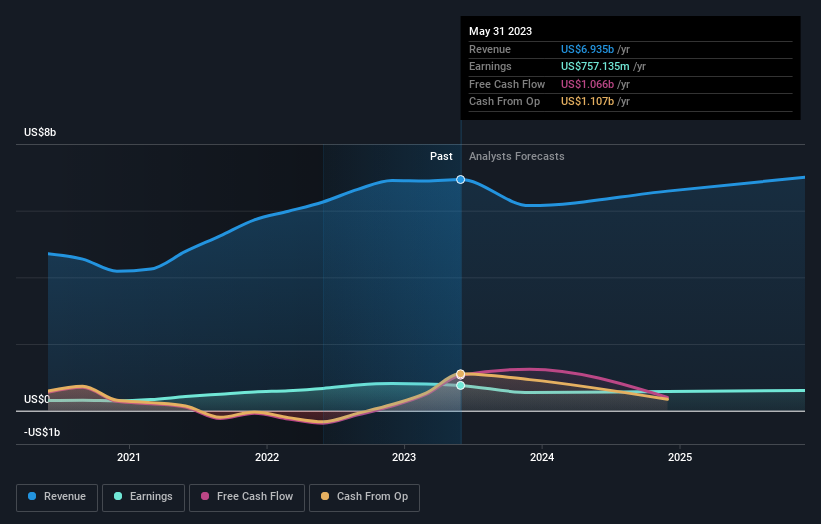Click the Free Cash Flow label in tooltip

pos(507,84)
